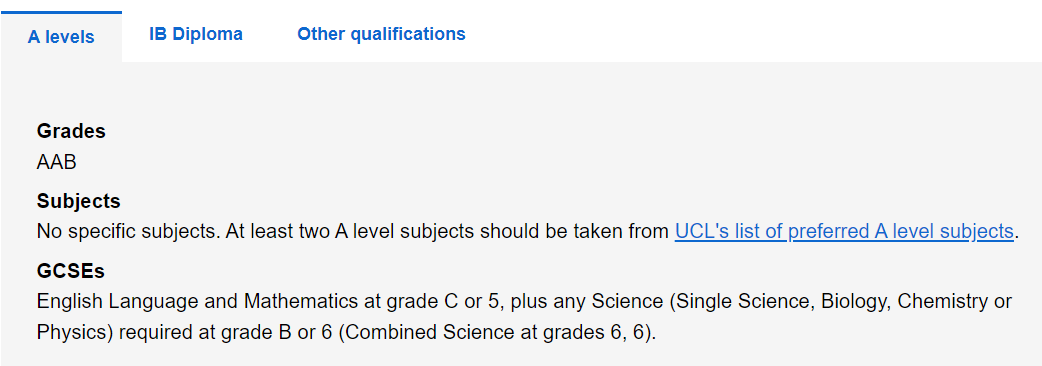Select the A levels tab
The height and width of the screenshot is (366, 1042).
coord(61,37)
